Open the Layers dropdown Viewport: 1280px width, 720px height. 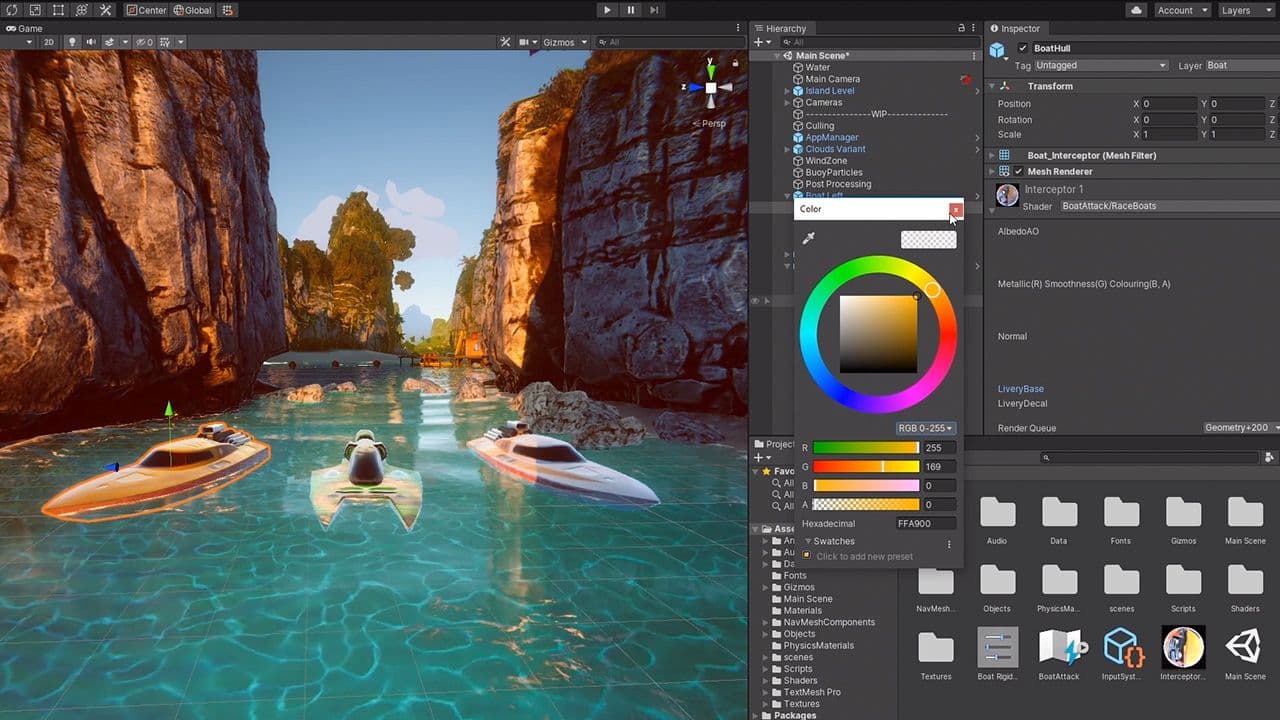coord(1243,10)
